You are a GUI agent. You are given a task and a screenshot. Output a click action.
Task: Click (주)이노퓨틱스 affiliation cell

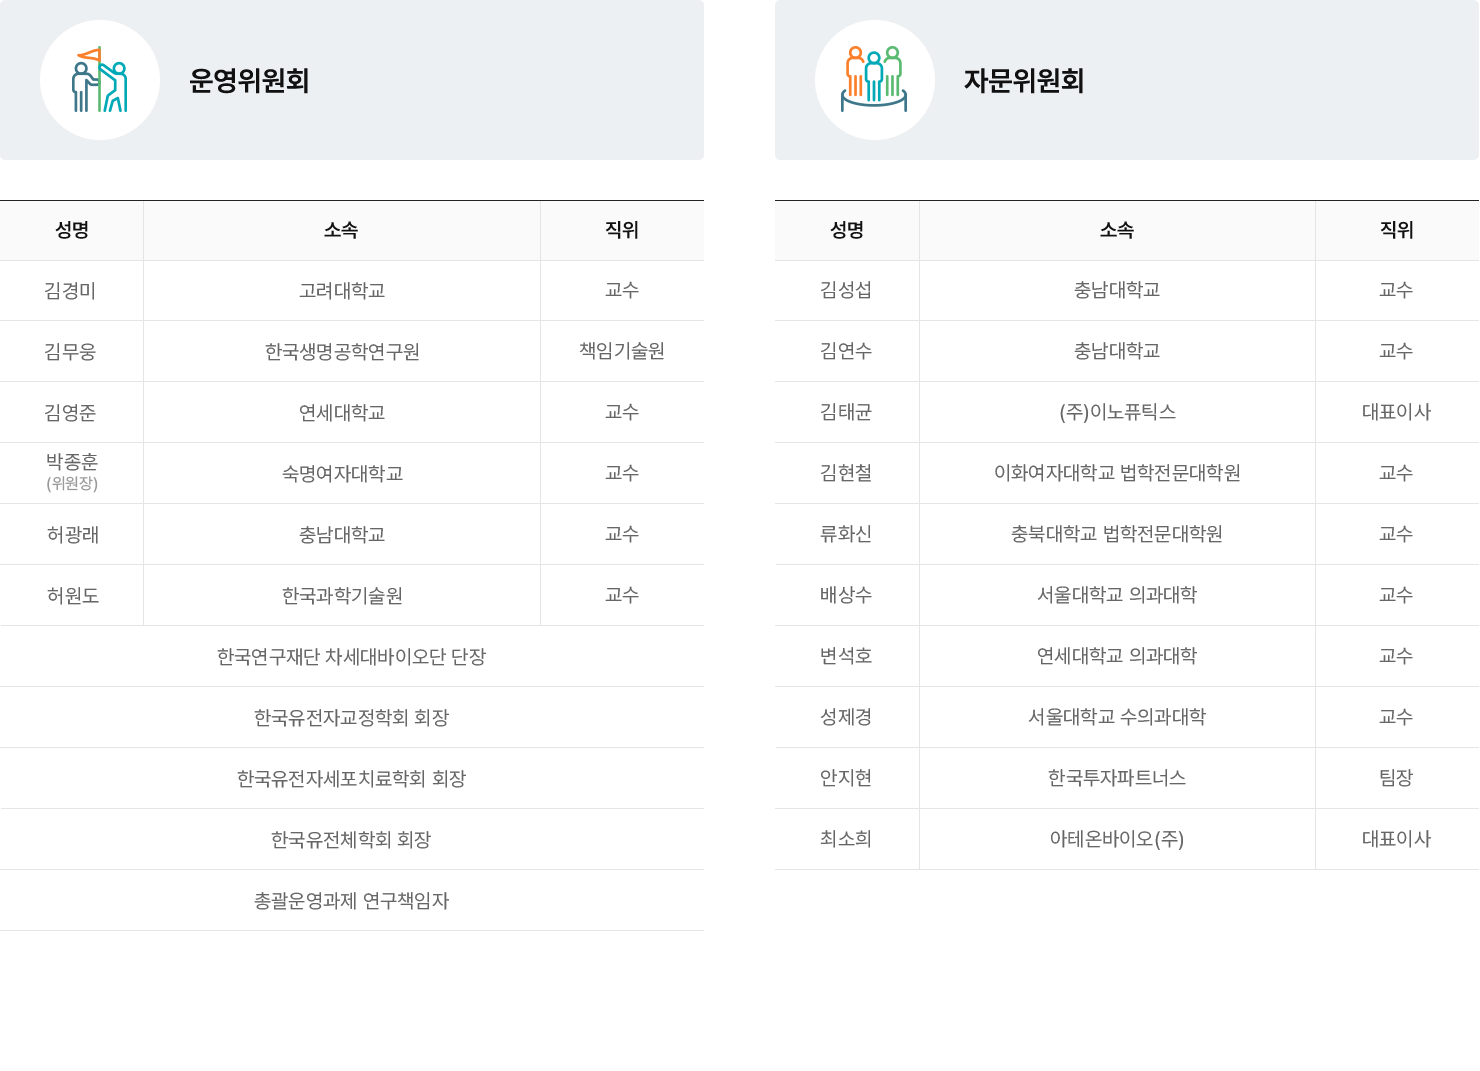pyautogui.click(x=1117, y=412)
